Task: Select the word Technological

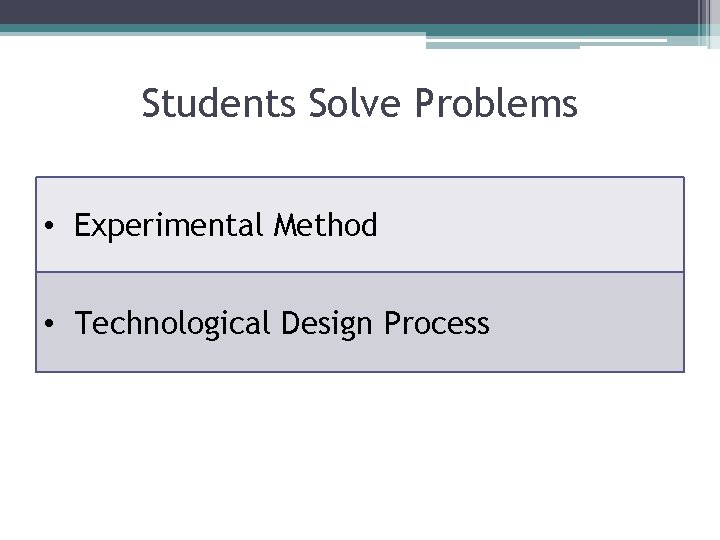Action: coord(172,323)
